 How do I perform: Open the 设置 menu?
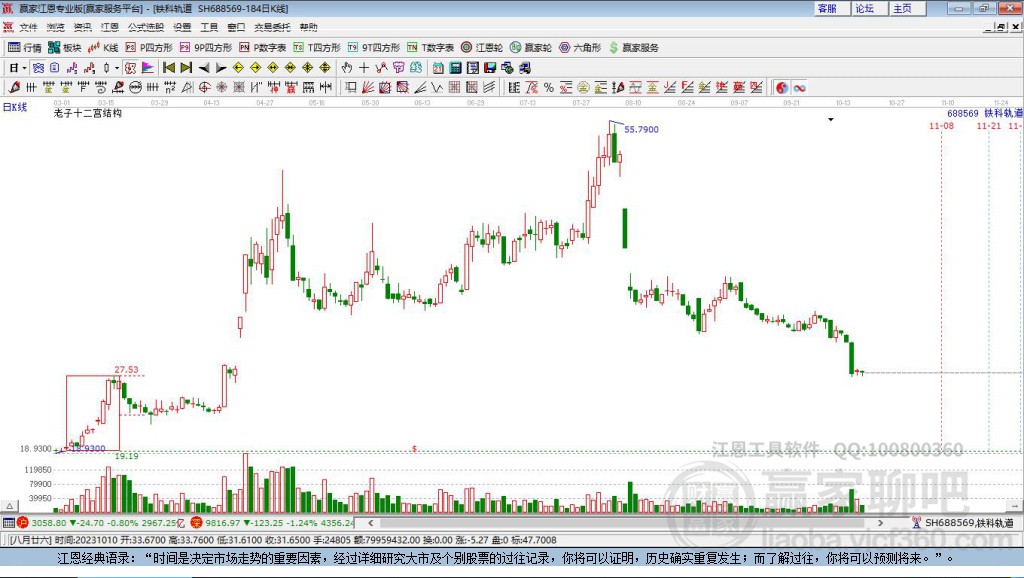[182, 27]
